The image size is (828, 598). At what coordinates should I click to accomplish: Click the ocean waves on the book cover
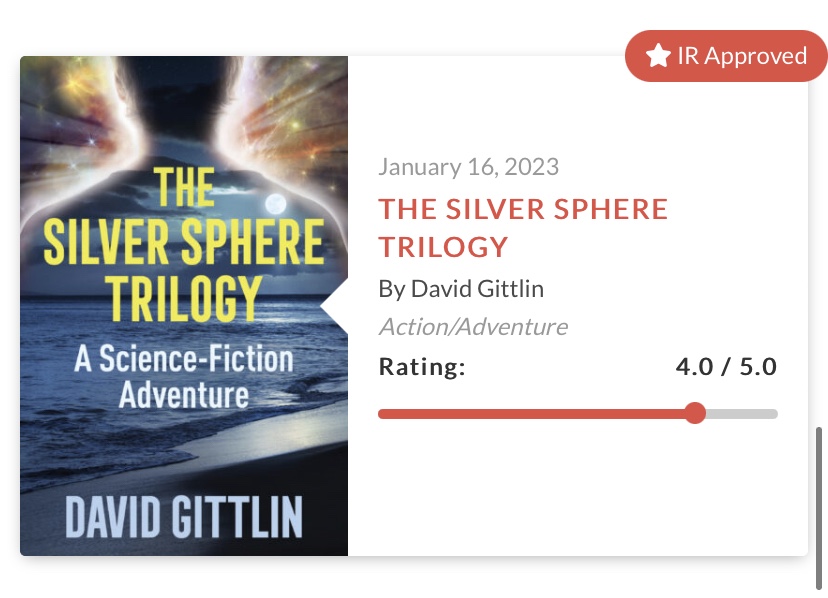(x=120, y=440)
